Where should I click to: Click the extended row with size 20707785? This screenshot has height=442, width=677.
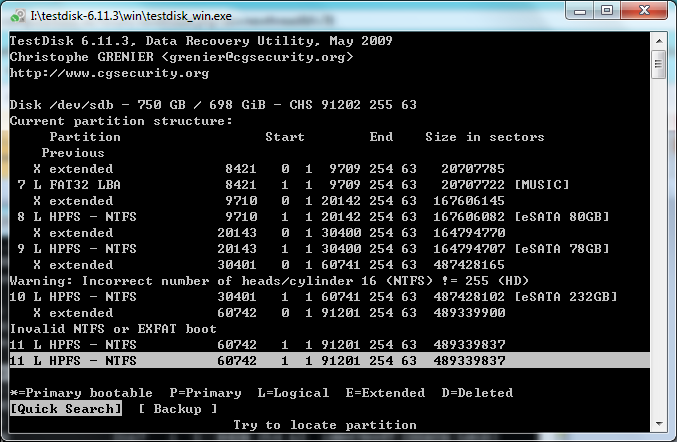[x=269, y=169]
